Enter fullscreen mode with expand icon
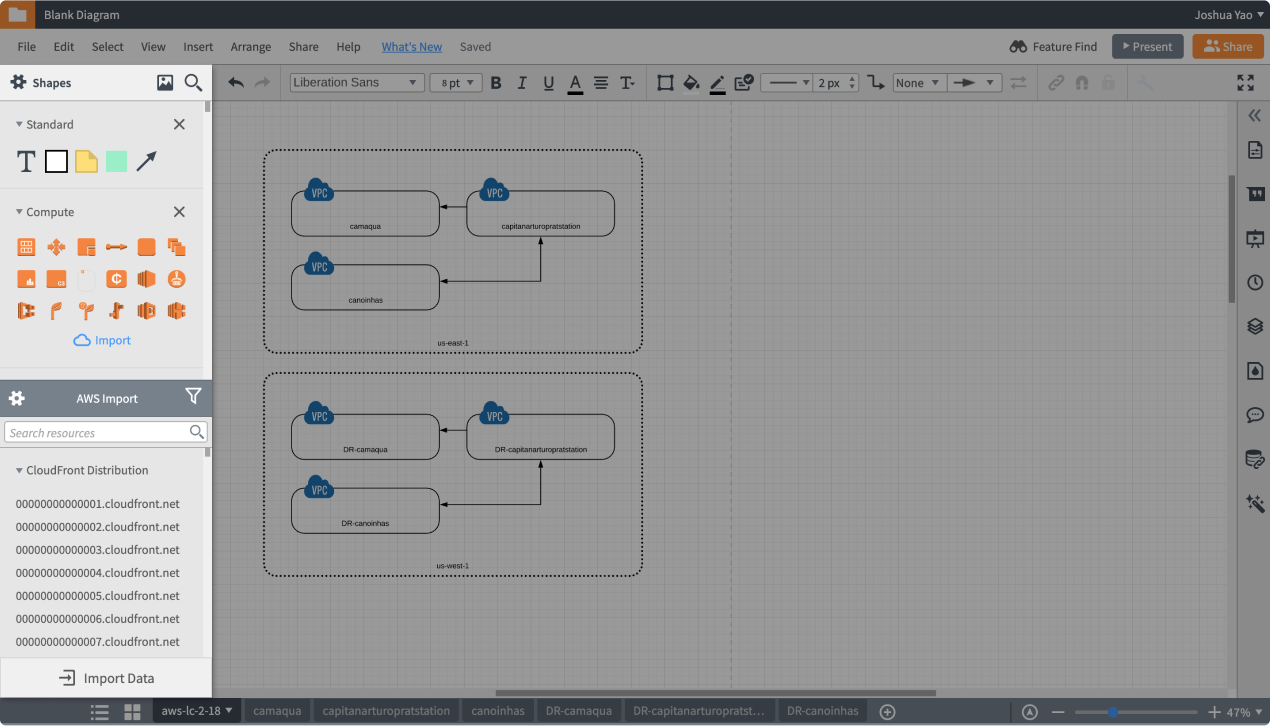Viewport: 1270px width, 726px height. (1245, 83)
